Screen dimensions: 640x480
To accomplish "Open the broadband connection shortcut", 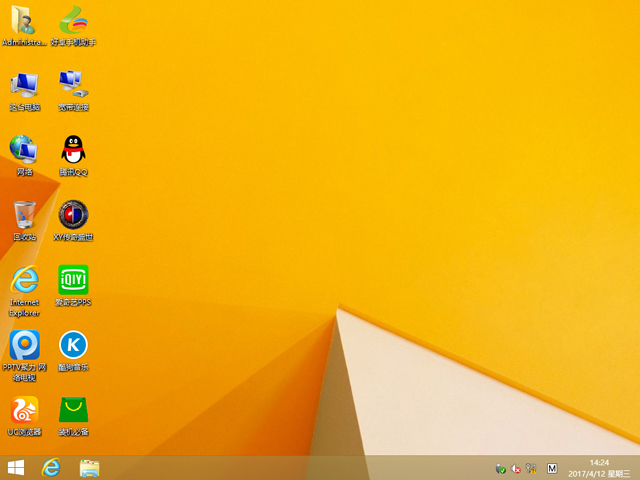I will tap(73, 85).
